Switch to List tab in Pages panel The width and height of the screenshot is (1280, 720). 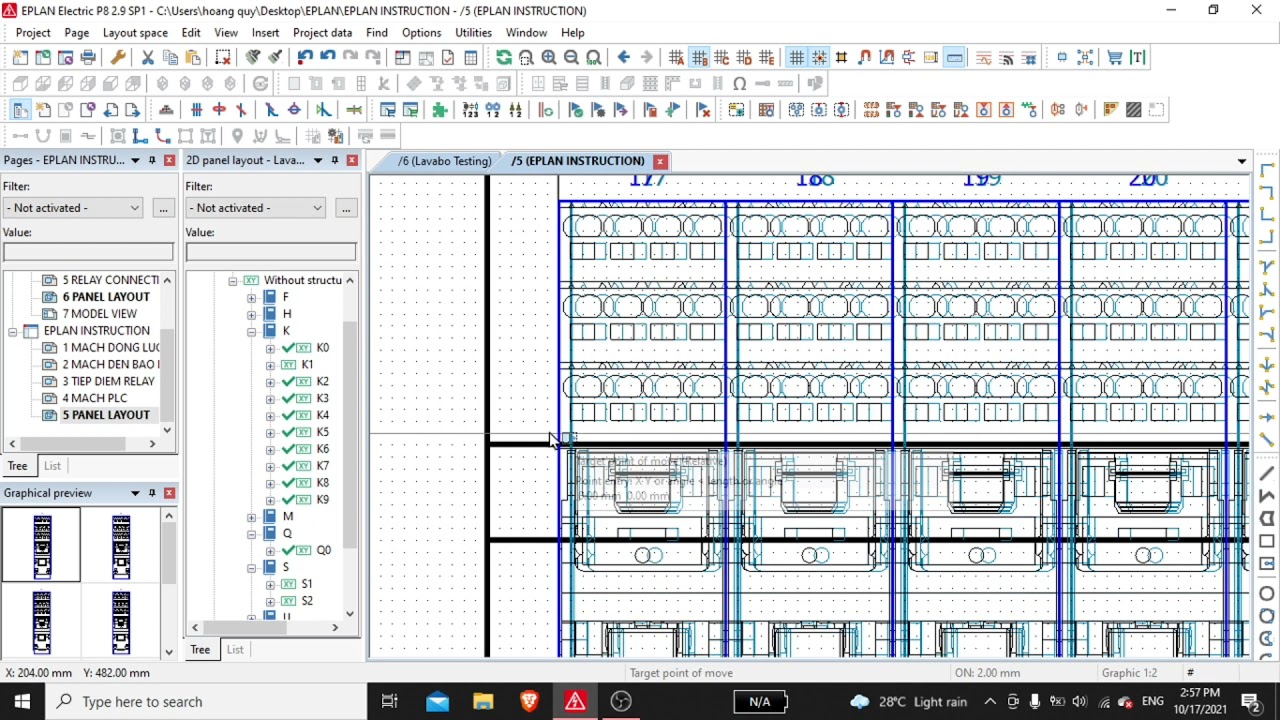[52, 466]
